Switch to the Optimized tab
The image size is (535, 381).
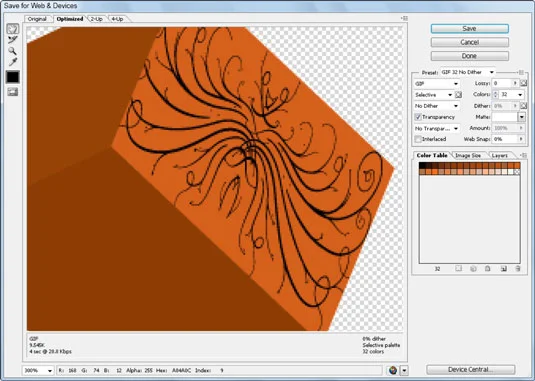70,19
